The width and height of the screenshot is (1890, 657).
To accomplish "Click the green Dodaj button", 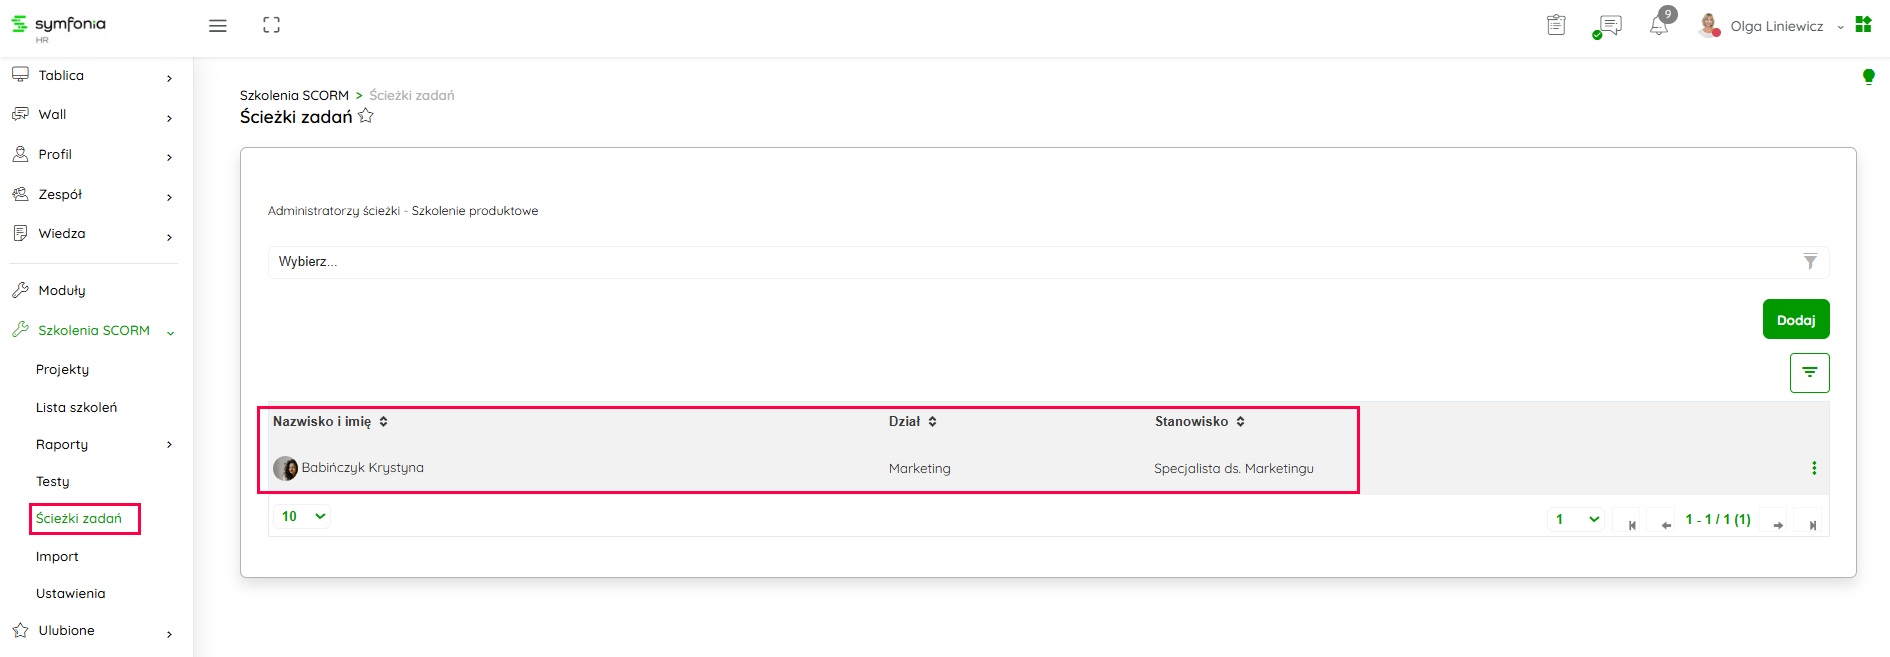I will click(1795, 320).
